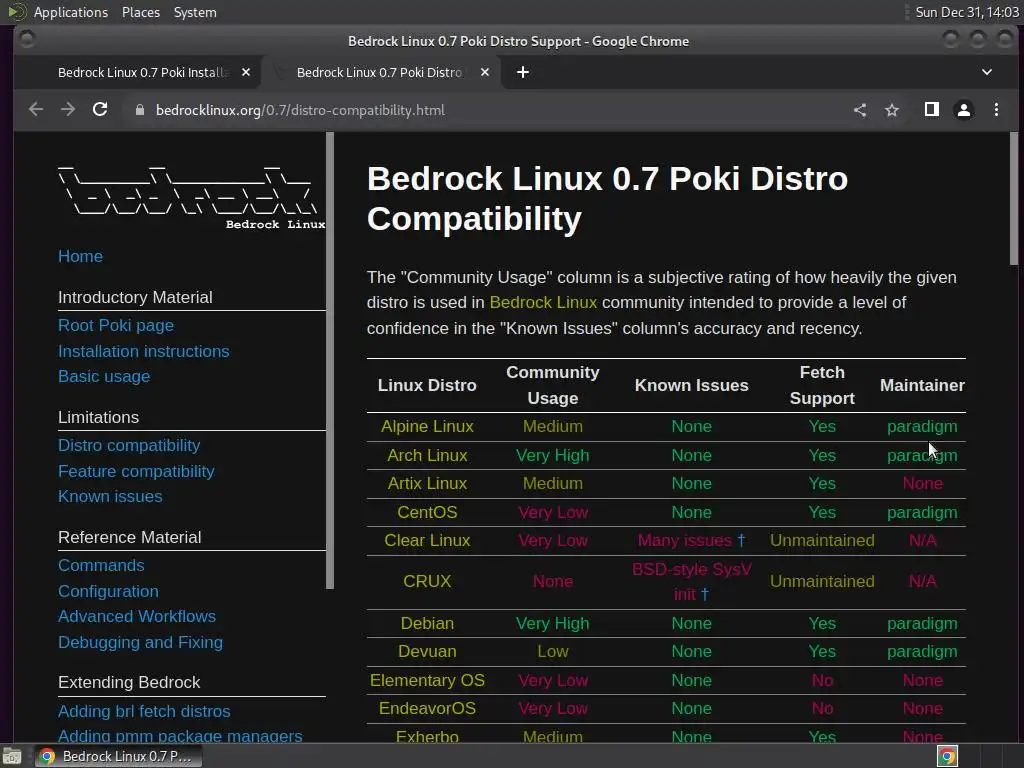
Task: Click the Linux Distro column header
Action: pos(427,385)
